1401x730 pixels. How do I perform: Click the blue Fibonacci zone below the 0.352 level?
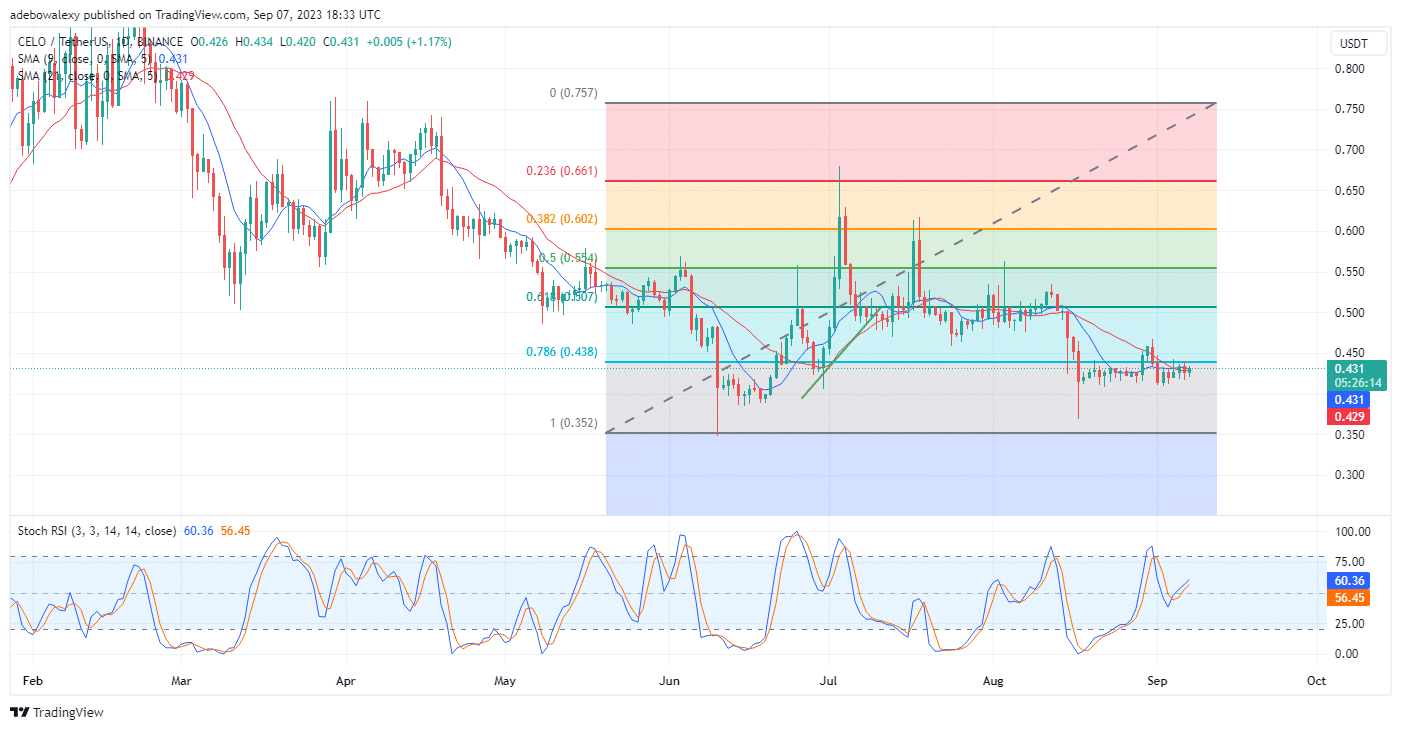[911, 474]
